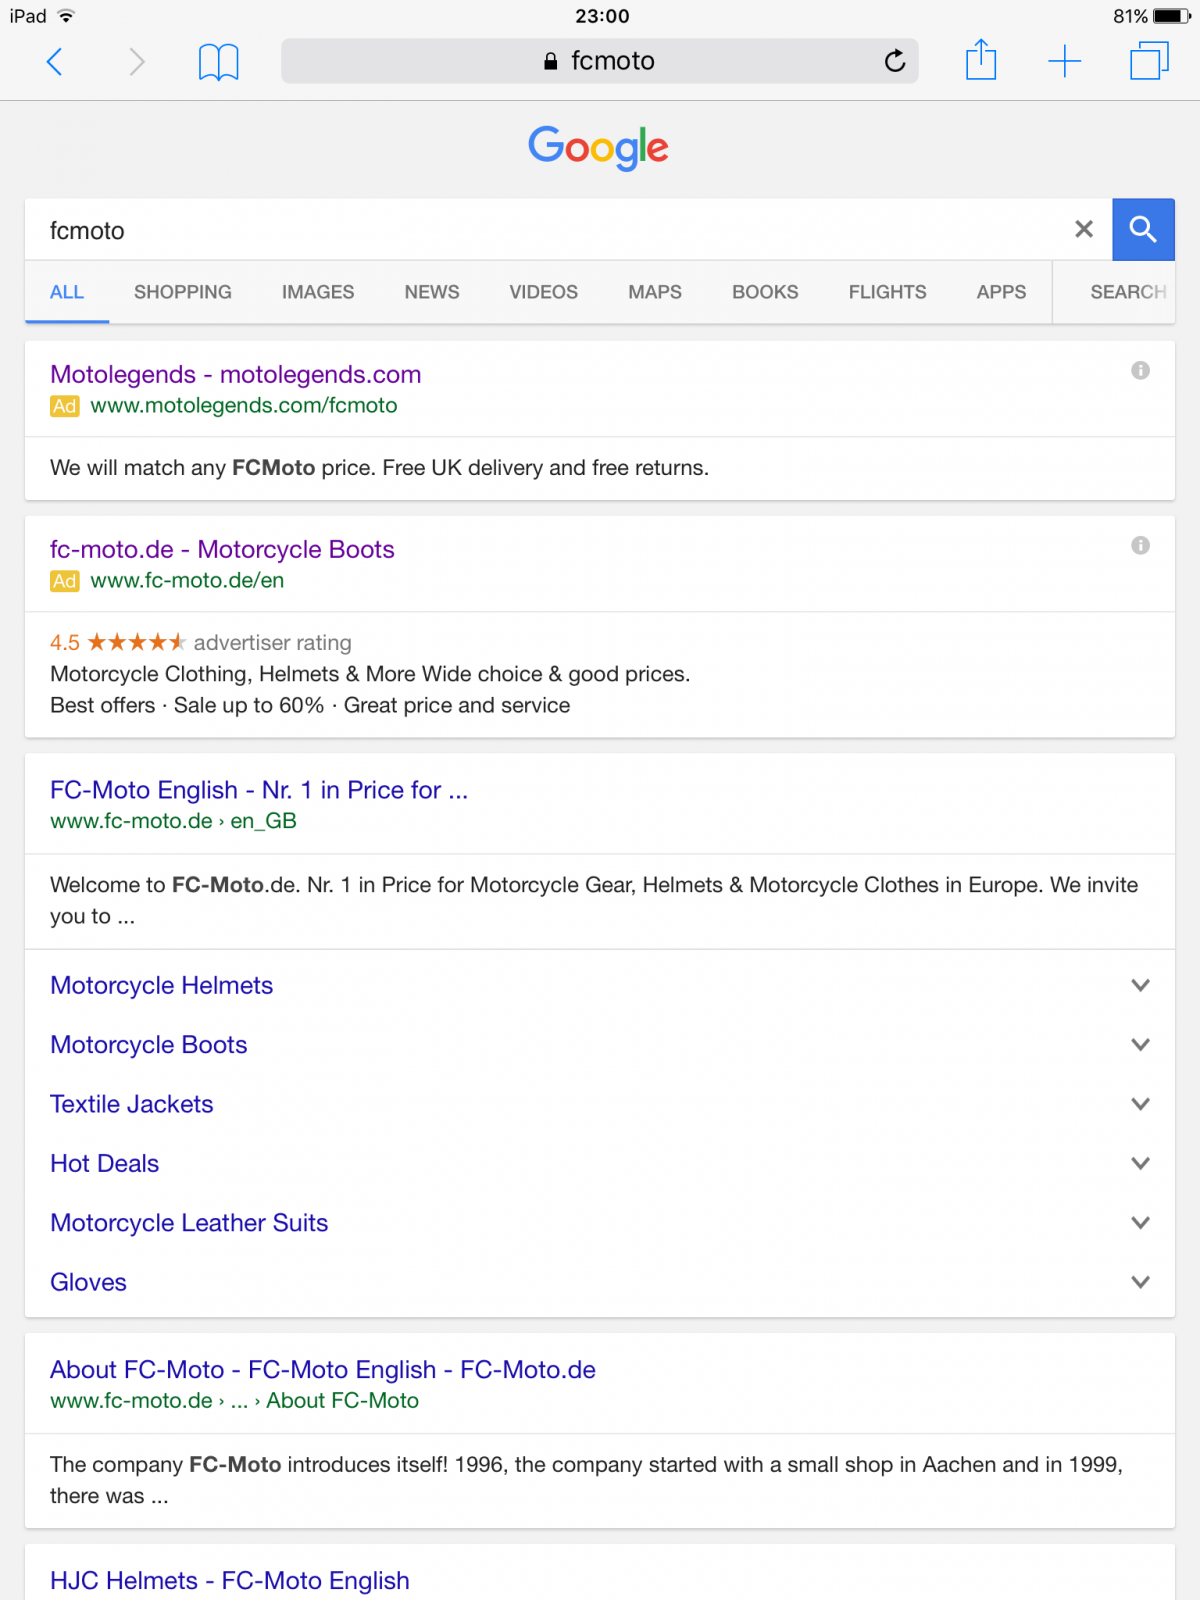This screenshot has width=1200, height=1600.
Task: Tap the Google search input field
Action: point(550,231)
